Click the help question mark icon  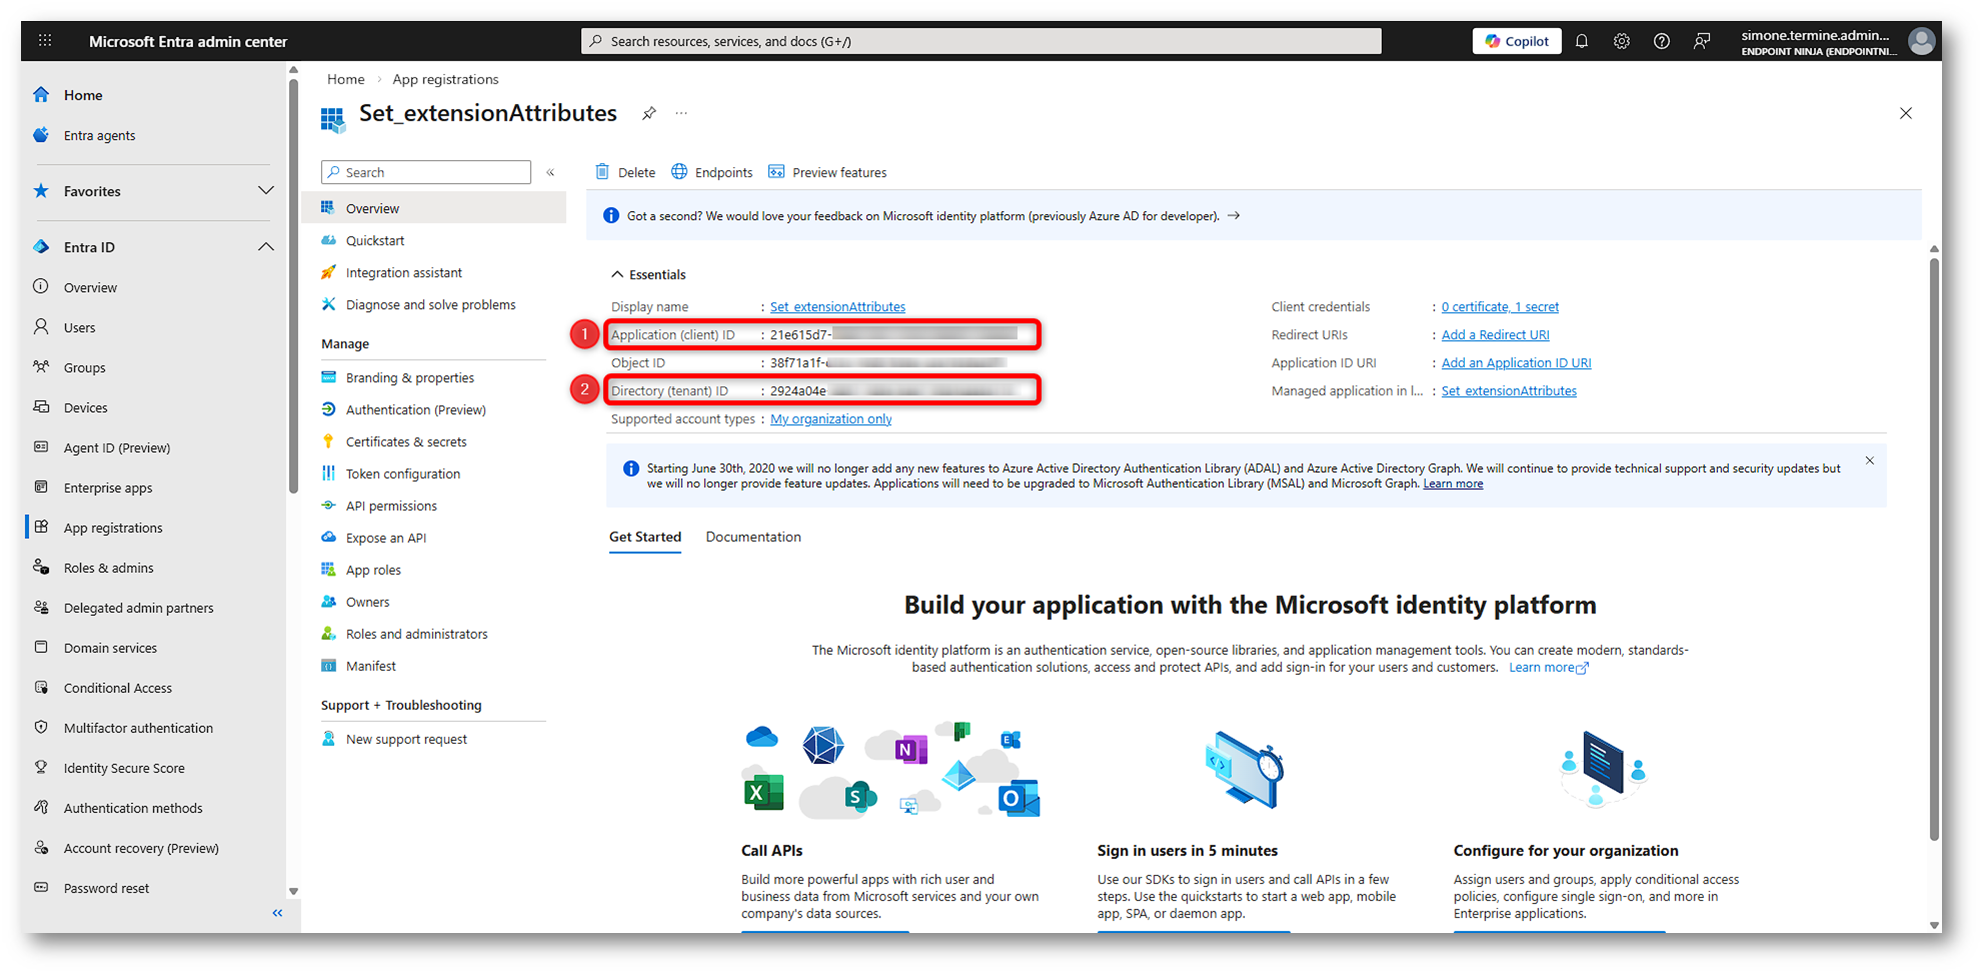click(1661, 41)
